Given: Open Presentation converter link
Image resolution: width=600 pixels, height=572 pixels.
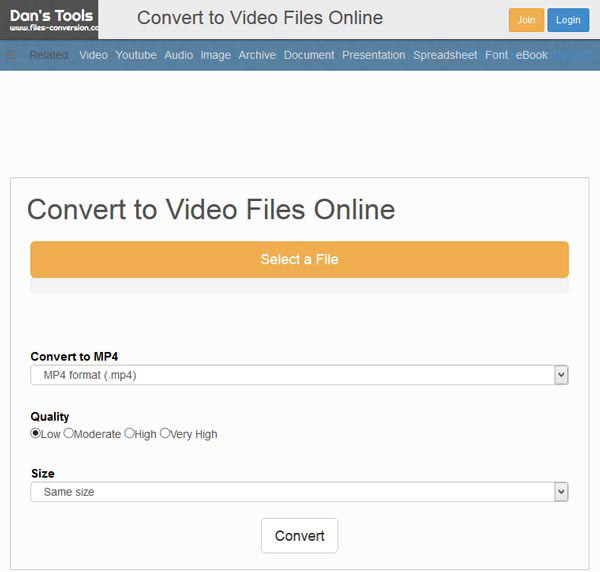Looking at the screenshot, I should (374, 55).
